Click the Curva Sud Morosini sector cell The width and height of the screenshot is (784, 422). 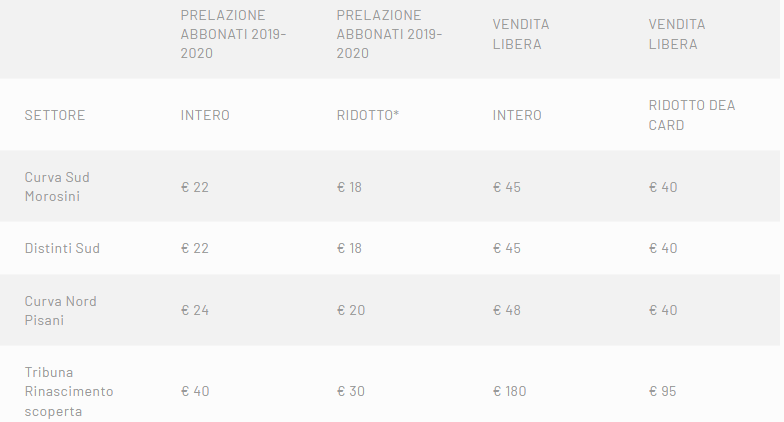point(57,187)
